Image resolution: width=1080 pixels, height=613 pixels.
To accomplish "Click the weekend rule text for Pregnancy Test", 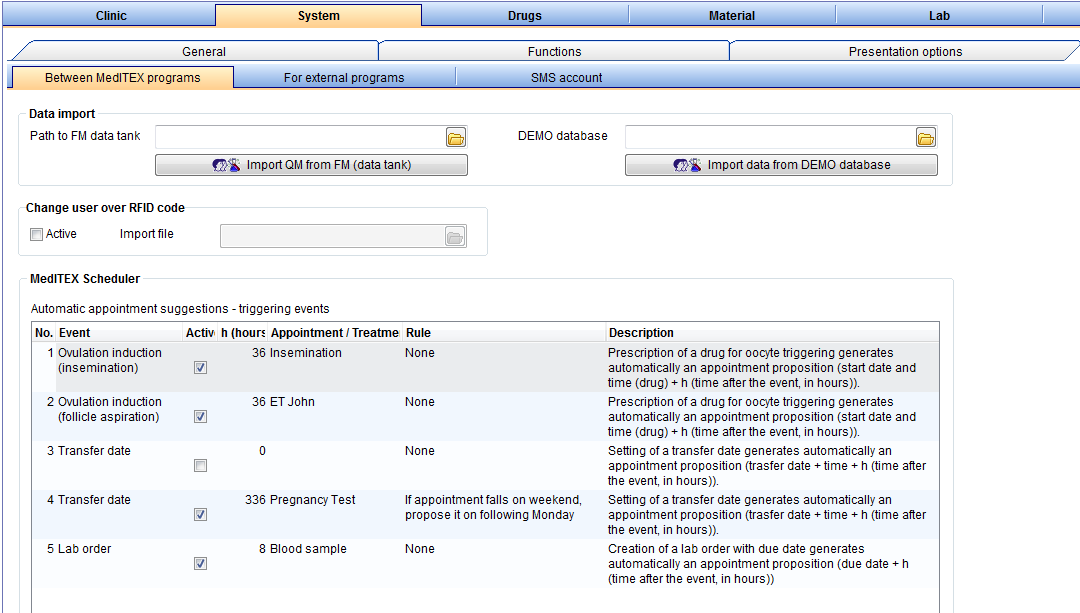I will click(492, 507).
